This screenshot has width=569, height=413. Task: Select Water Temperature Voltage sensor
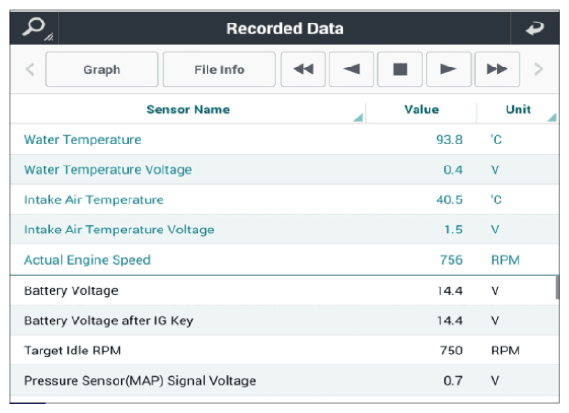point(285,170)
